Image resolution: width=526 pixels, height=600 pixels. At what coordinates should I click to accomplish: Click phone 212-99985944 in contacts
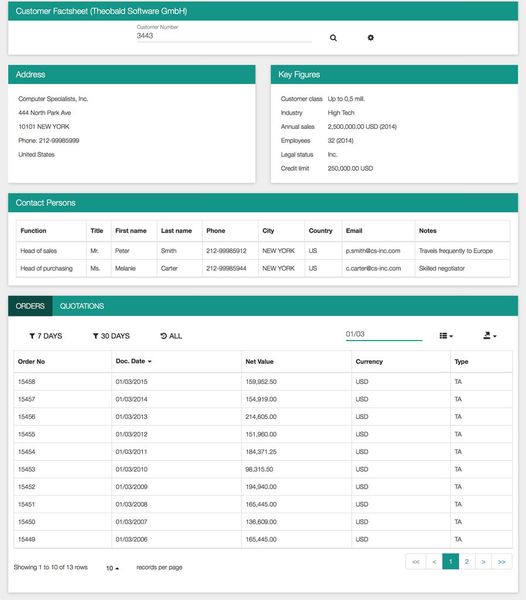(226, 268)
